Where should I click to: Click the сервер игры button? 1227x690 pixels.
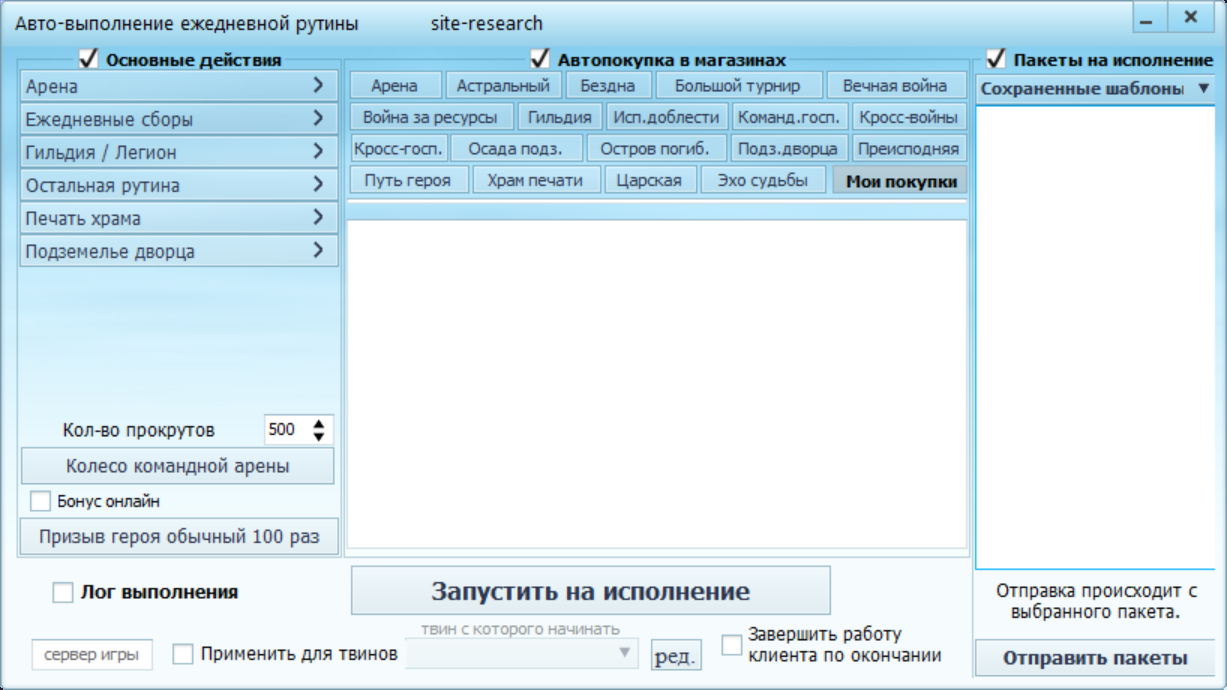(92, 655)
